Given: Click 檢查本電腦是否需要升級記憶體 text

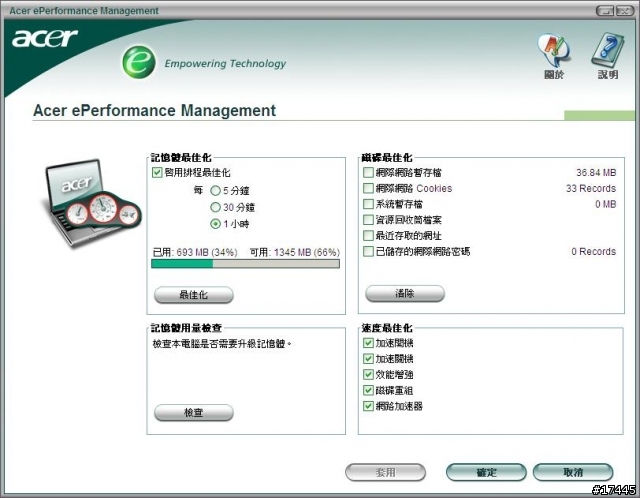Looking at the screenshot, I should click(222, 344).
